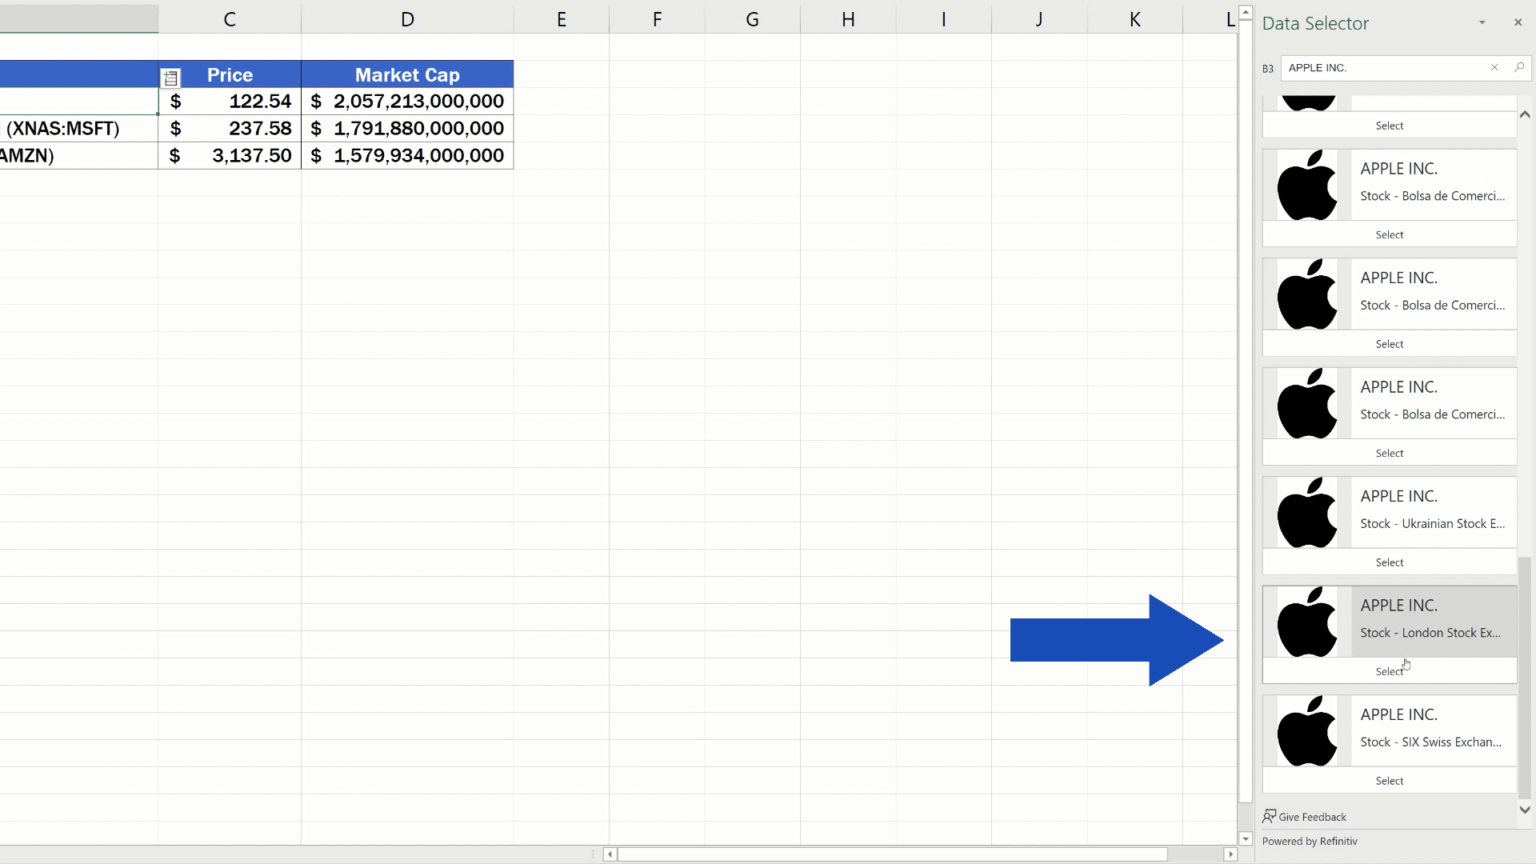Click the Apple logo on the Ukrainian Stock Exchange result
Image resolution: width=1536 pixels, height=864 pixels.
1305,513
